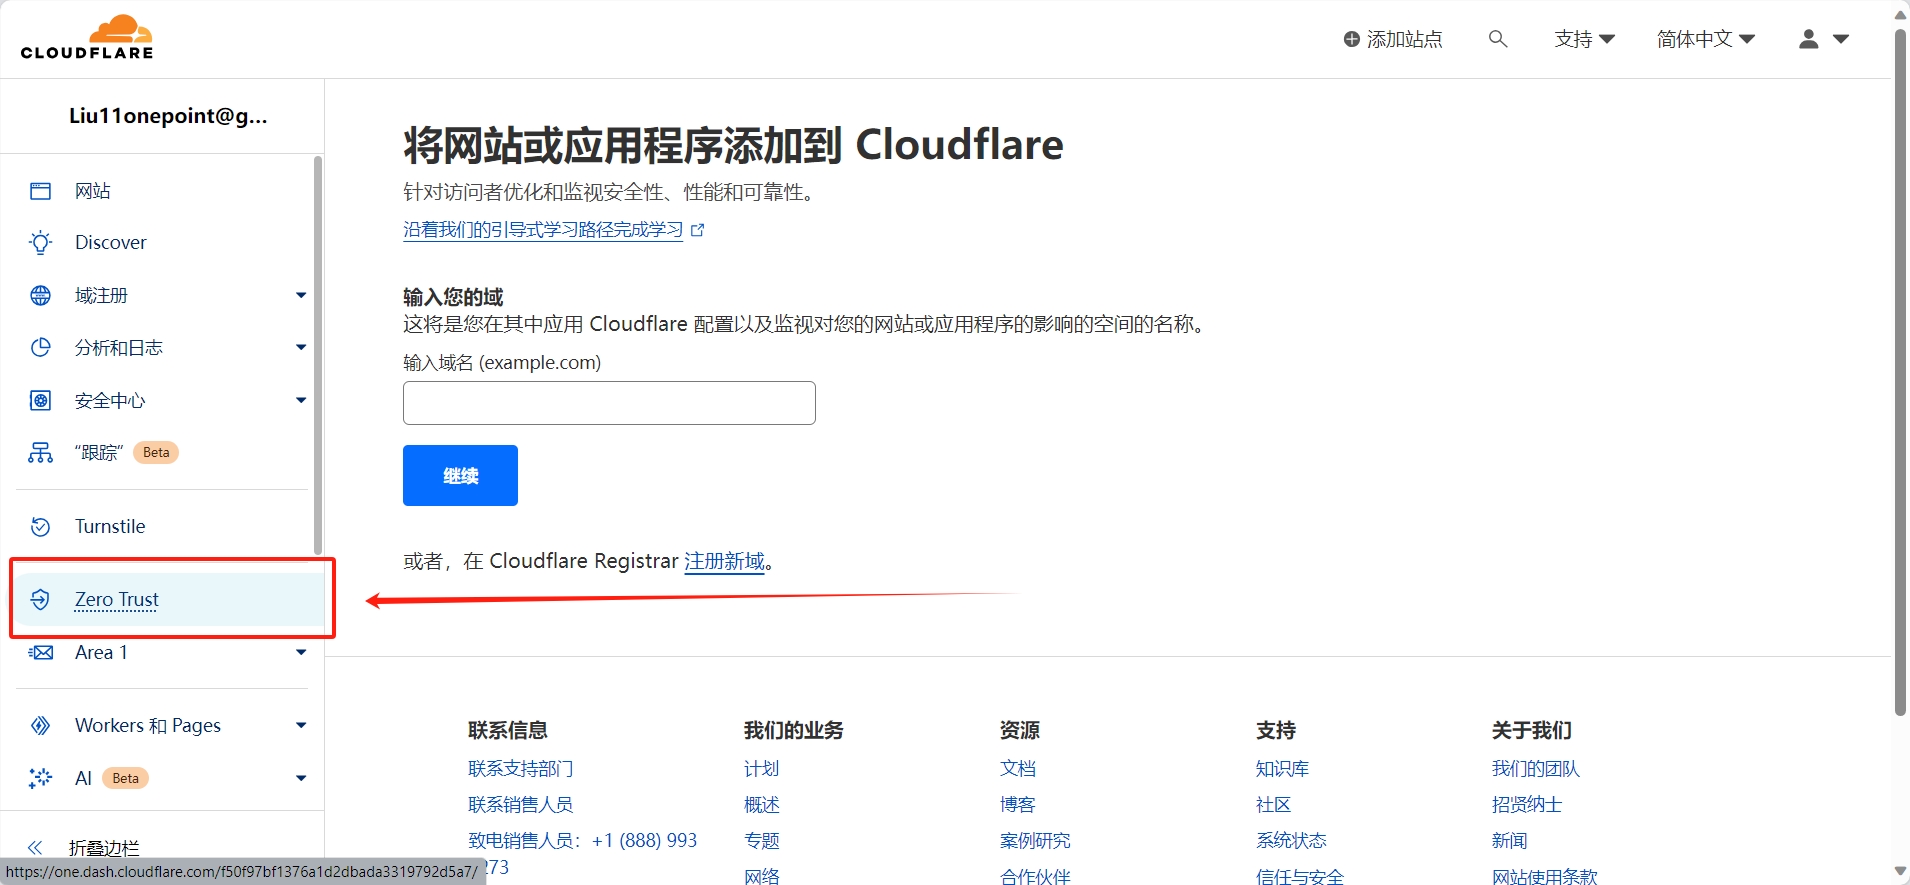Click the sidebar vertical scrollbar
This screenshot has width=1910, height=885.
318,355
